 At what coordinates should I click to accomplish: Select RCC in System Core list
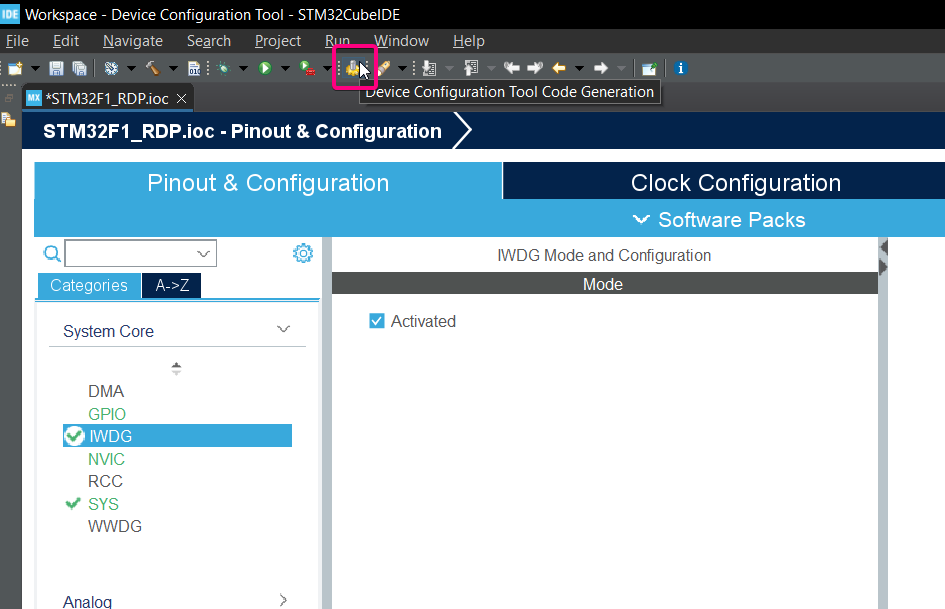pos(105,481)
